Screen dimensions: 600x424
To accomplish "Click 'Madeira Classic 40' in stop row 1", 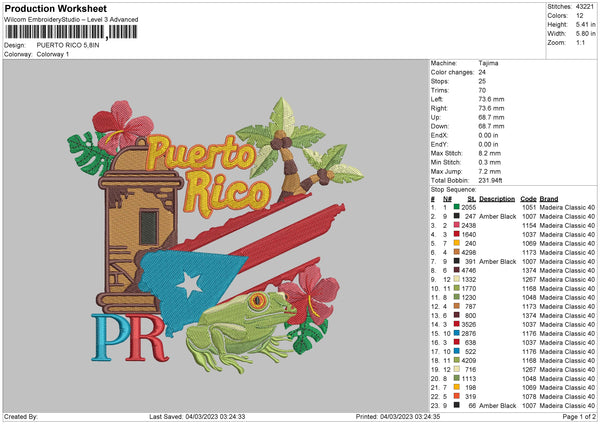I will pyautogui.click(x=567, y=207).
